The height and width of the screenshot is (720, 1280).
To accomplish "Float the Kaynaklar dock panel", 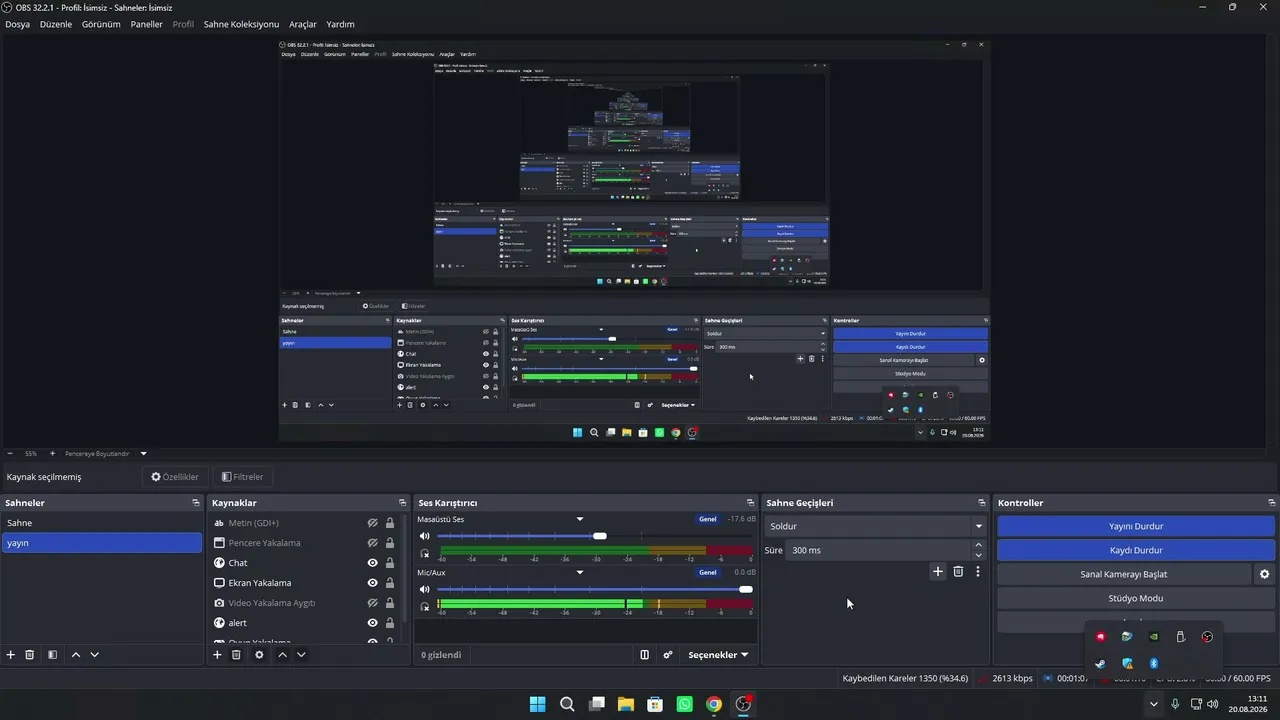I will pyautogui.click(x=402, y=503).
